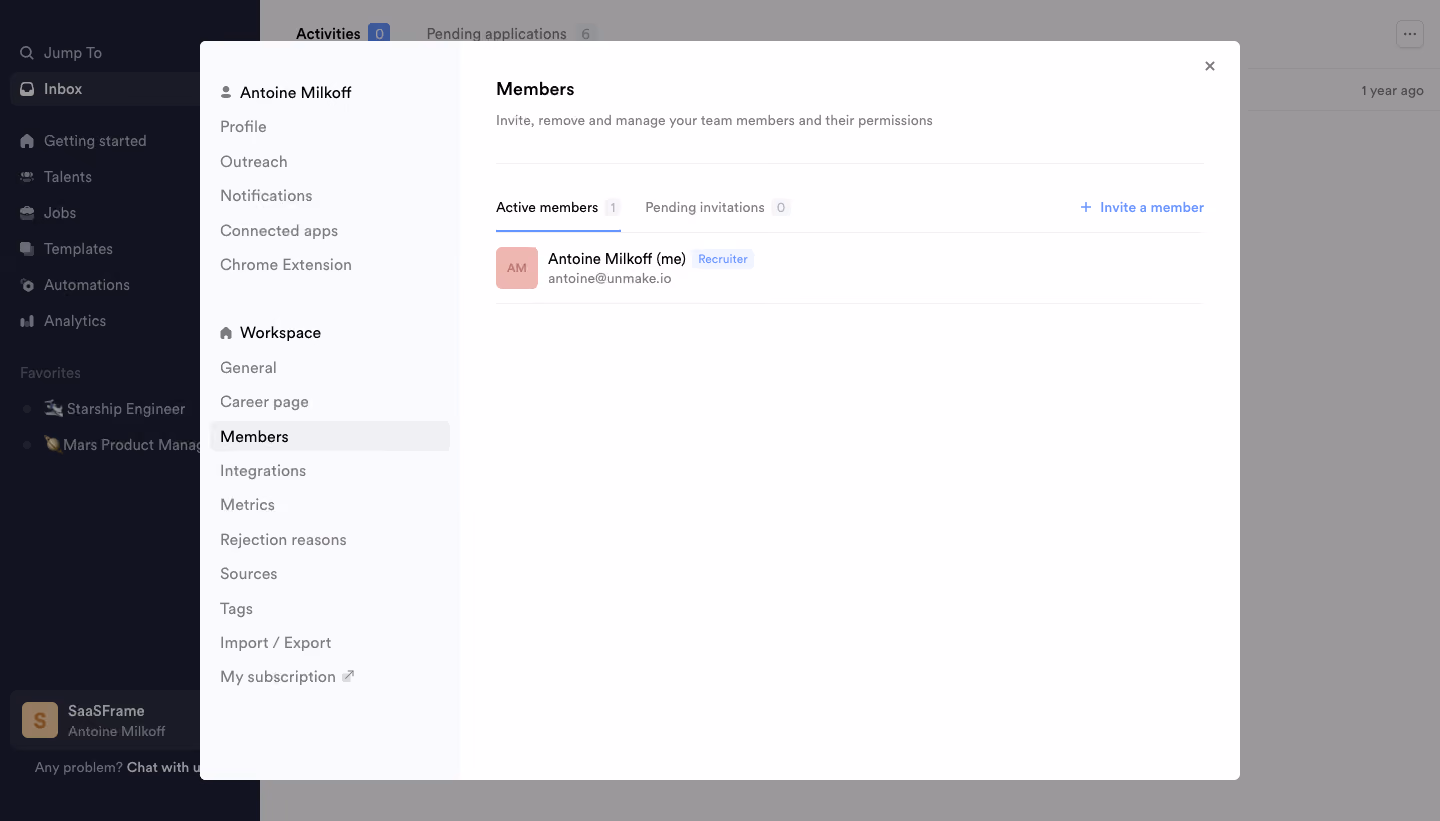Image resolution: width=1440 pixels, height=821 pixels.
Task: Open Outreach settings
Action: (254, 162)
